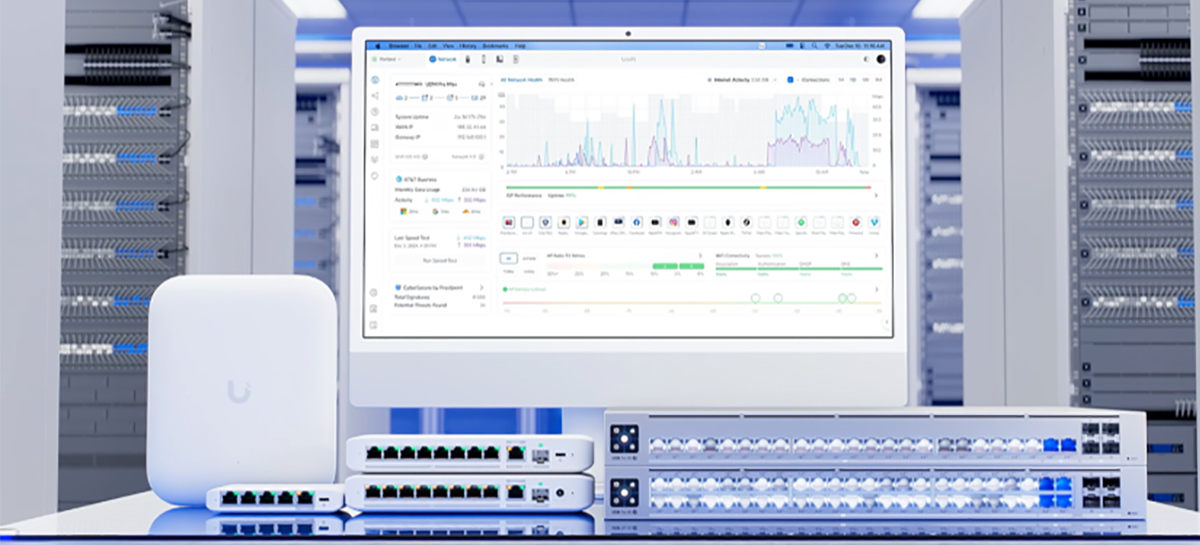Screen dimensions: 1200x545
Task: Click the Facebook app icon in traffic row
Action: click(x=636, y=222)
